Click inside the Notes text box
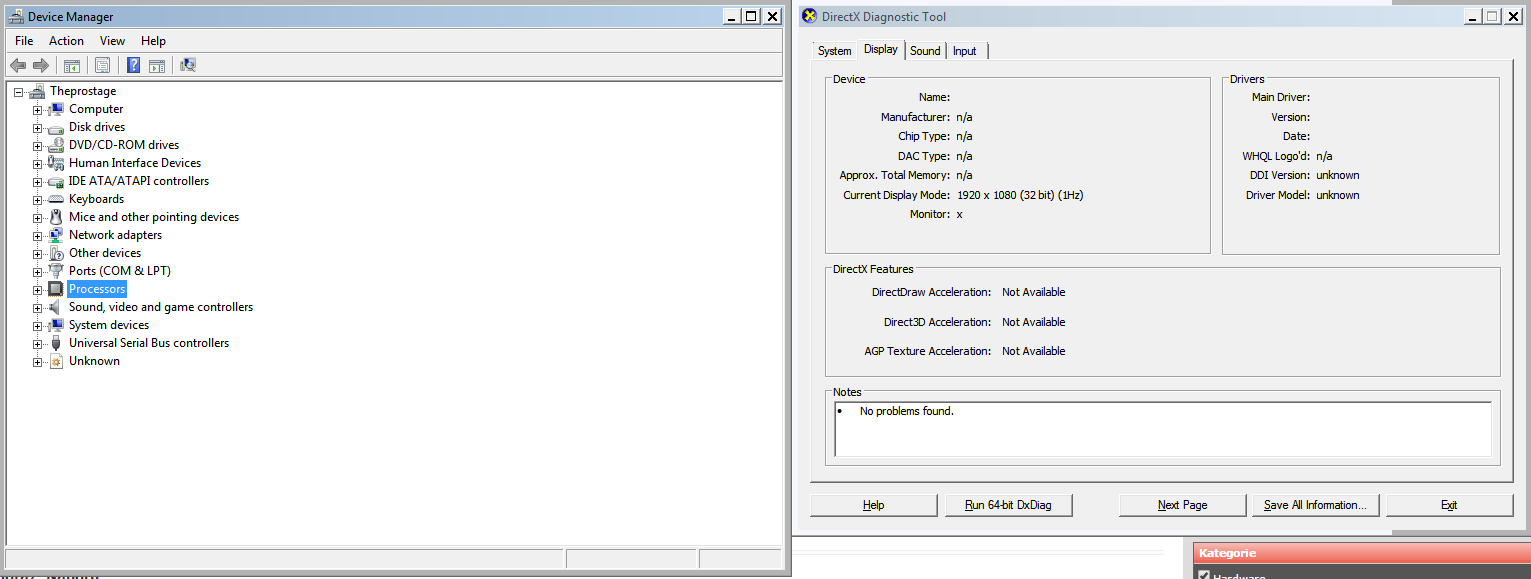 tap(1162, 429)
